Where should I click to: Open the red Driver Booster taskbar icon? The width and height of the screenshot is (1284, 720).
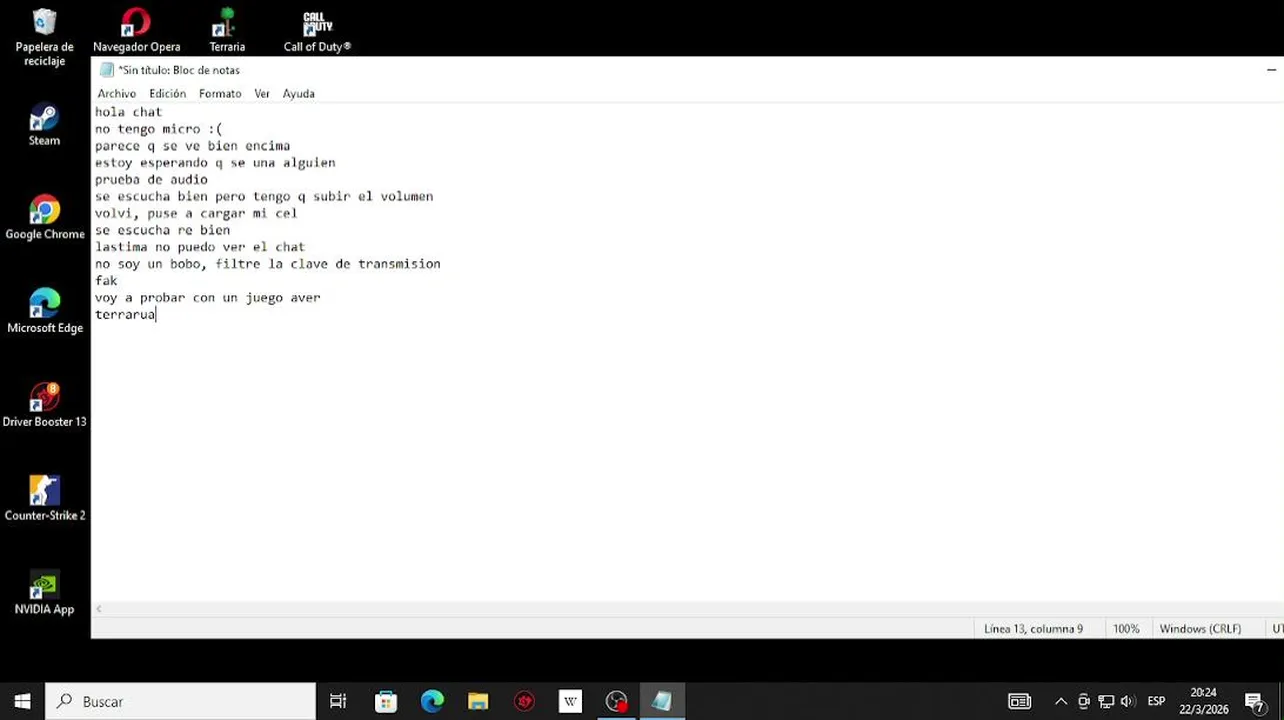(x=524, y=701)
